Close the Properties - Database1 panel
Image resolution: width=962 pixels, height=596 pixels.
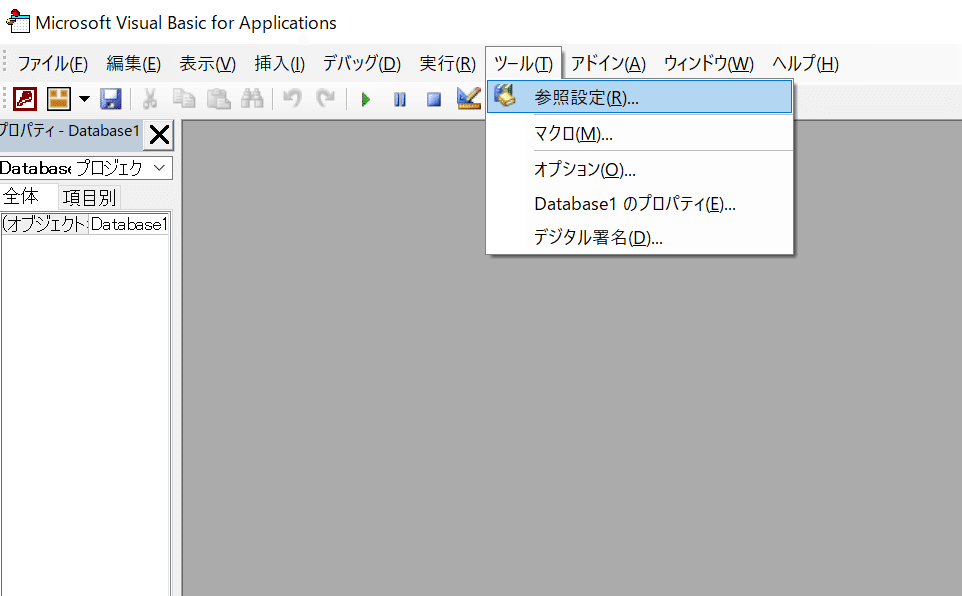(x=159, y=134)
